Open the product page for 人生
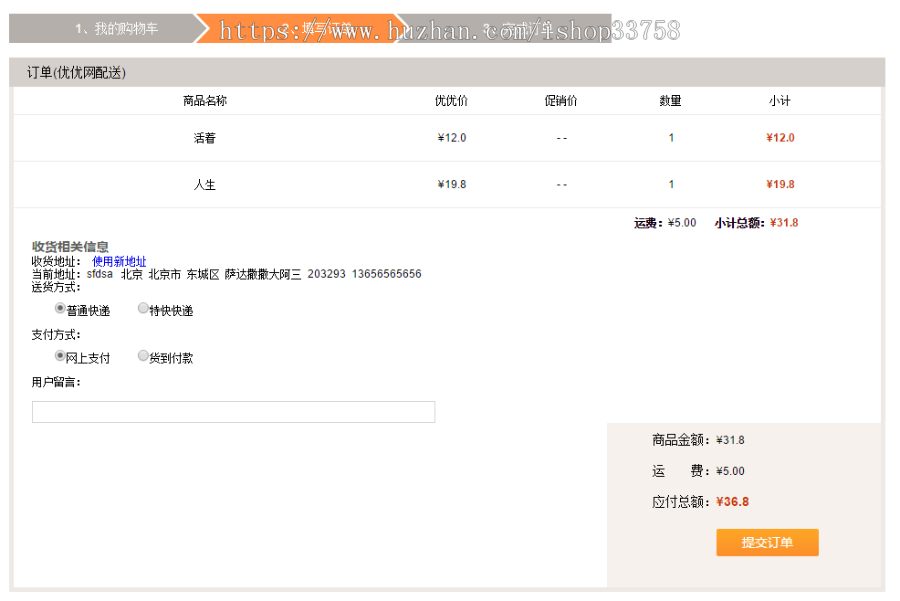Viewport: 900px width, 601px height. [205, 184]
